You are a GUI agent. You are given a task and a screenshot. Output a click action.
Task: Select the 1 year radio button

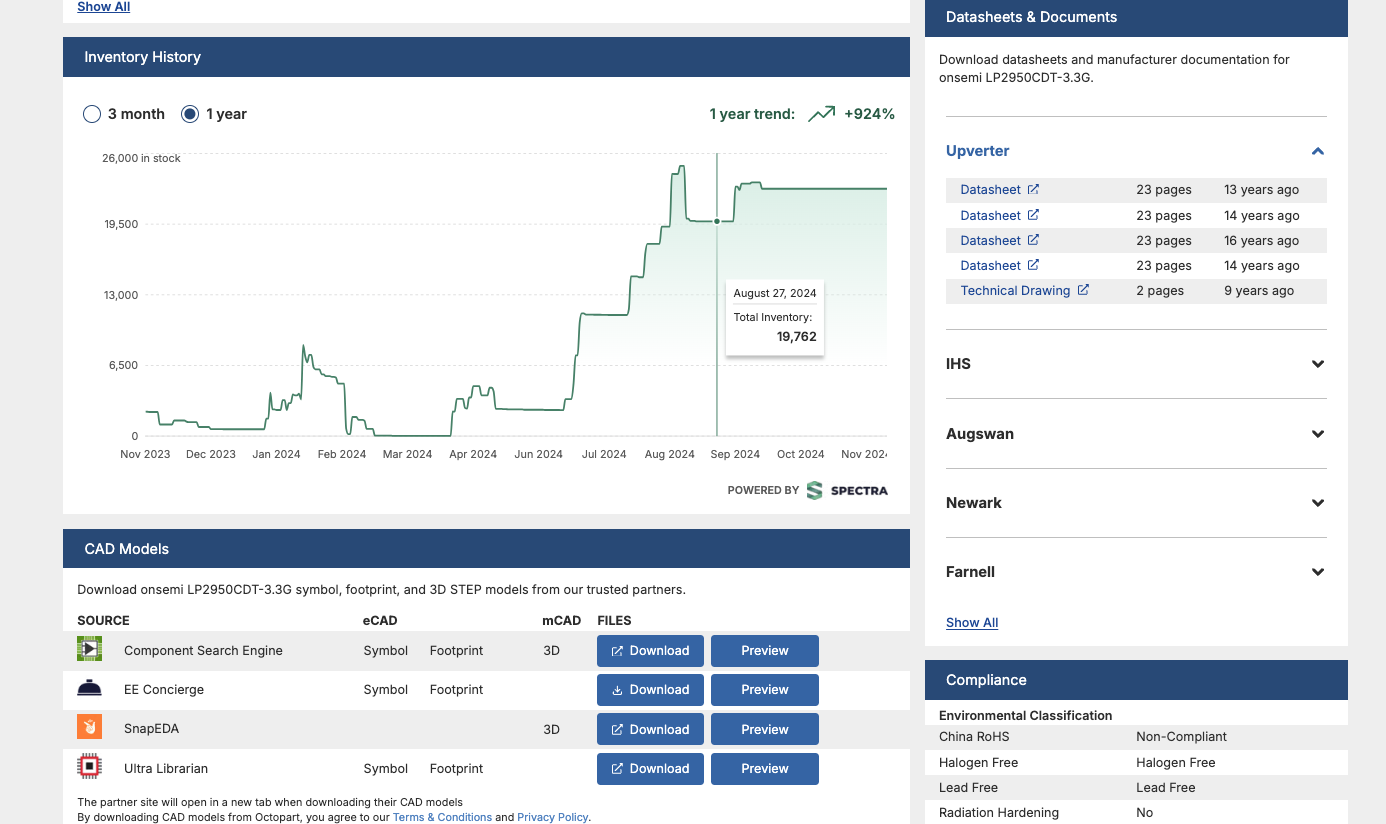pos(190,114)
